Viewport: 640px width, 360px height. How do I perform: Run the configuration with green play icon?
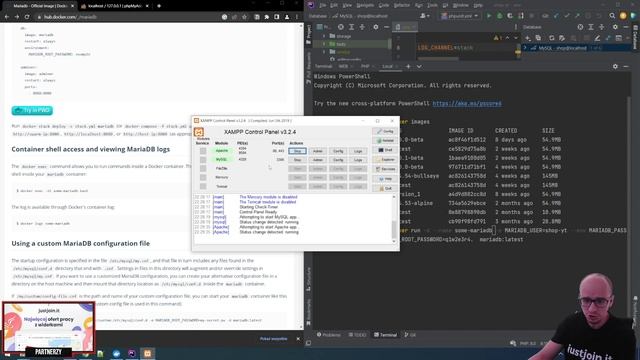point(489,16)
